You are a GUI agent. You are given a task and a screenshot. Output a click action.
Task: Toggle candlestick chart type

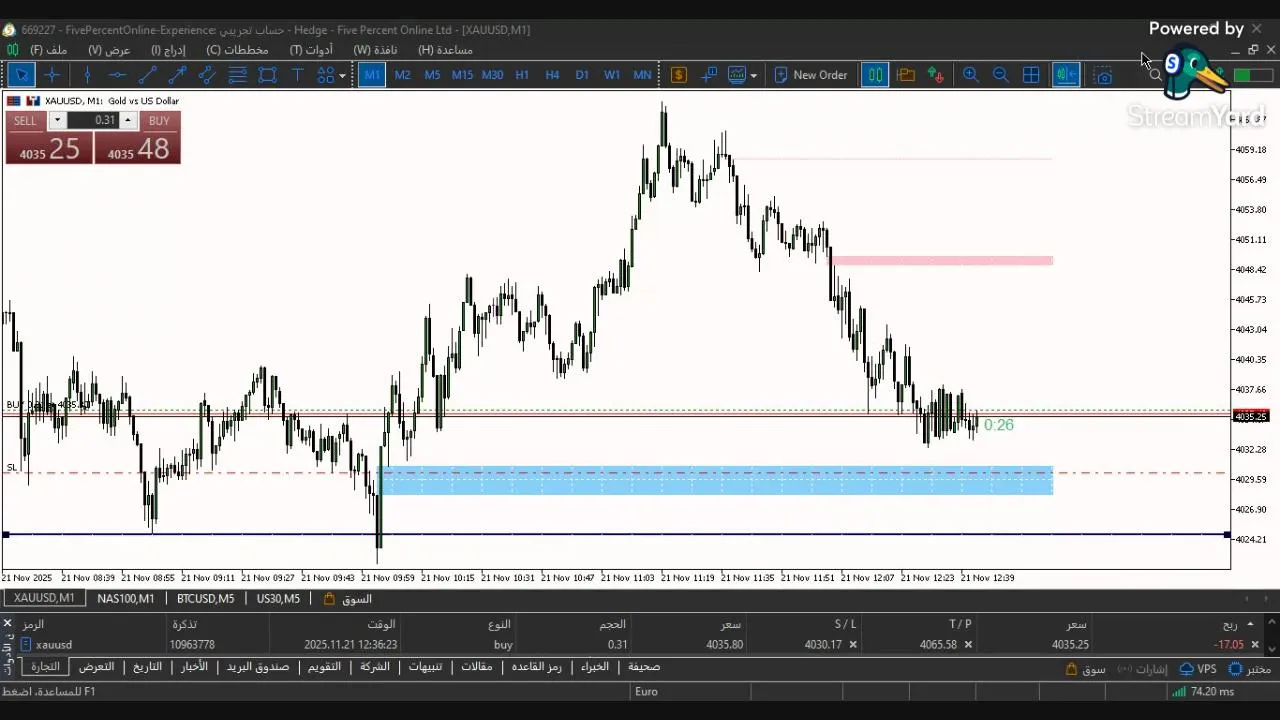875,75
